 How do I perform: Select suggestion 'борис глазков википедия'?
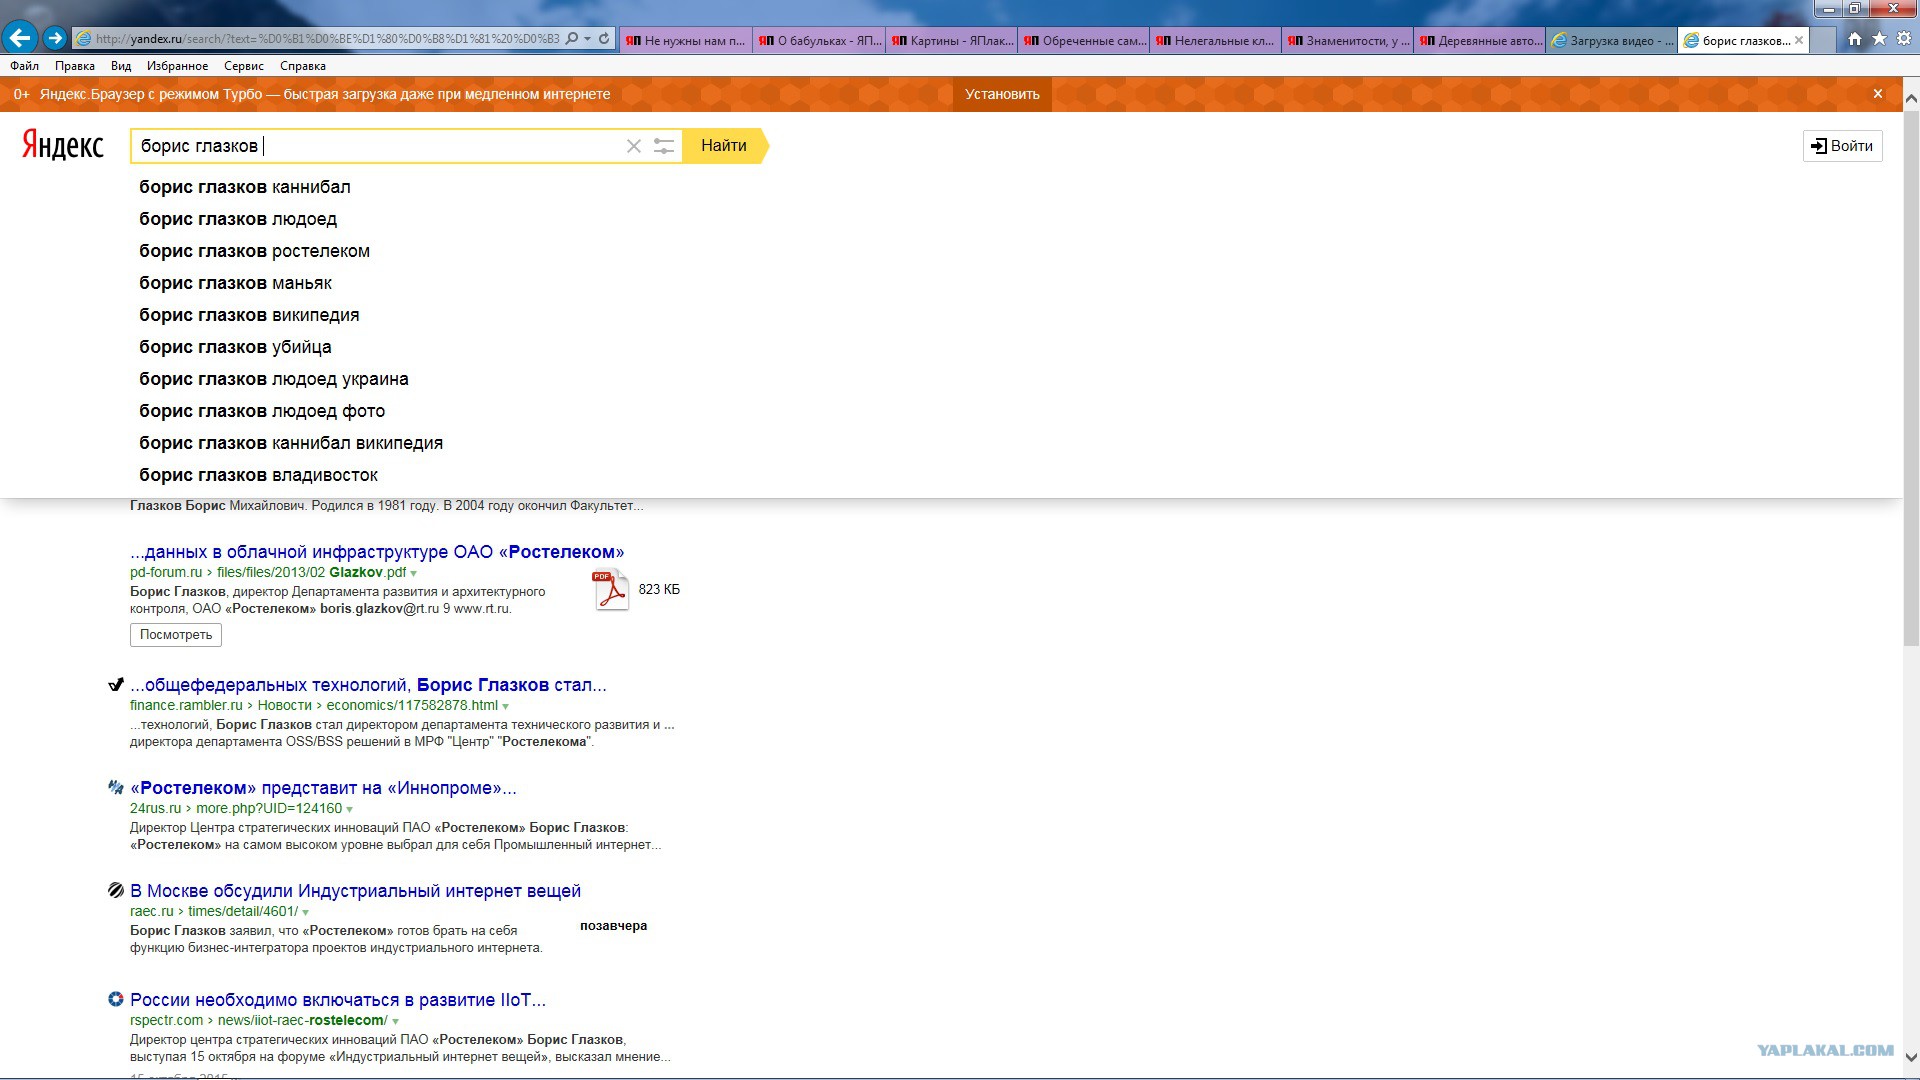249,315
